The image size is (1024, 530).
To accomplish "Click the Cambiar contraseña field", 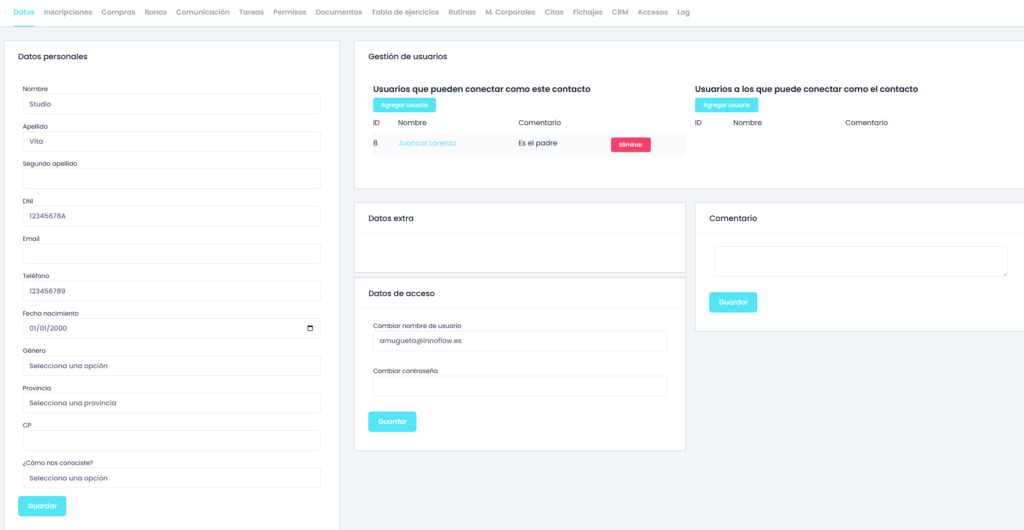I will click(x=519, y=386).
